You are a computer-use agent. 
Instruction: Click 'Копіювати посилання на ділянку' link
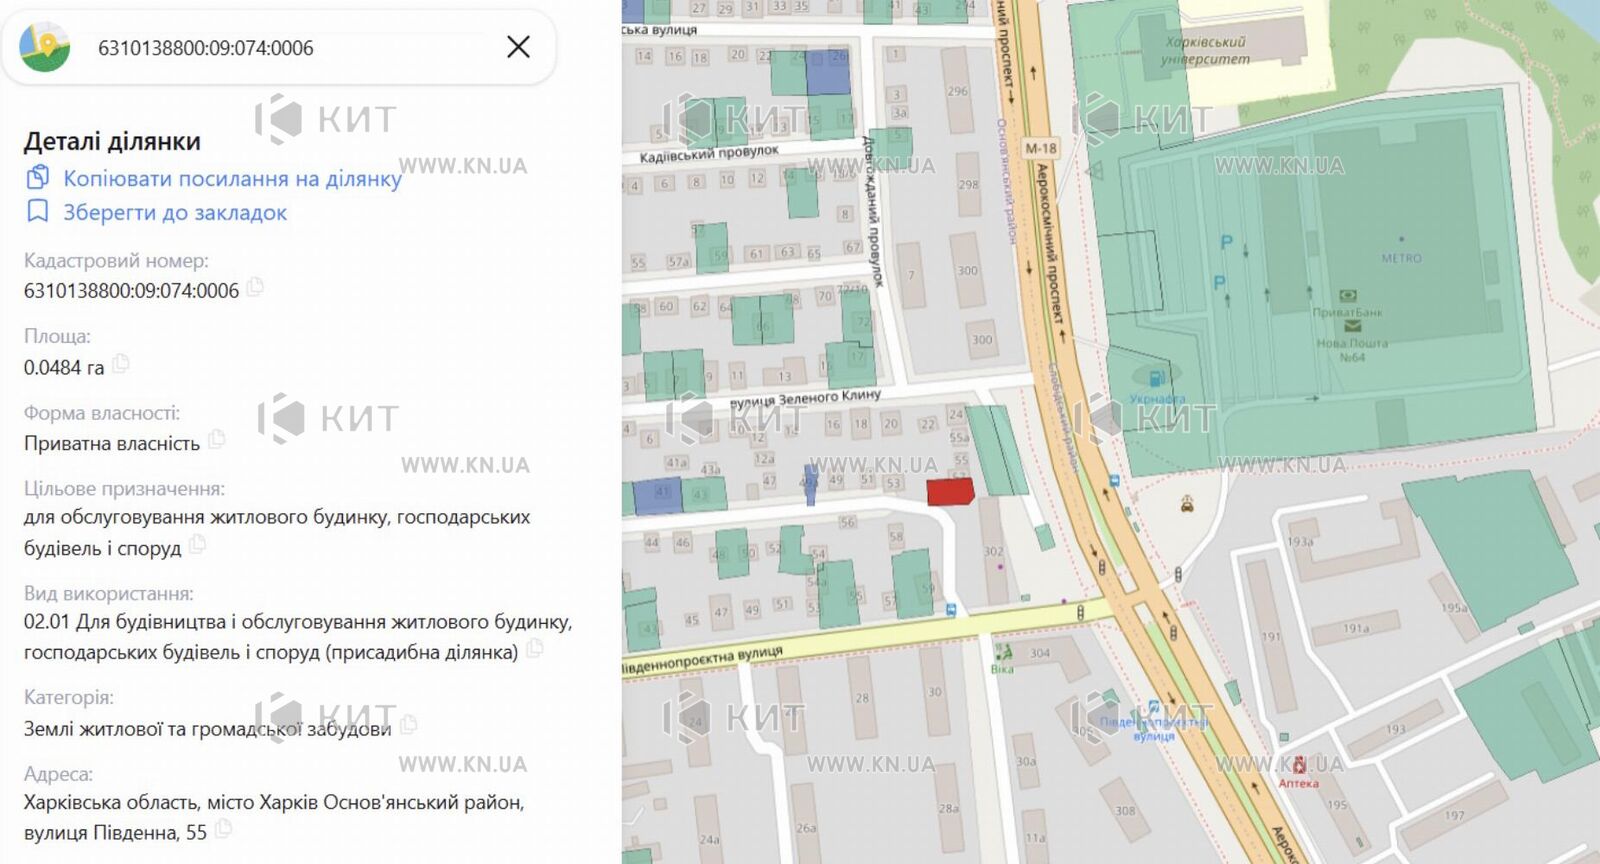pos(232,179)
